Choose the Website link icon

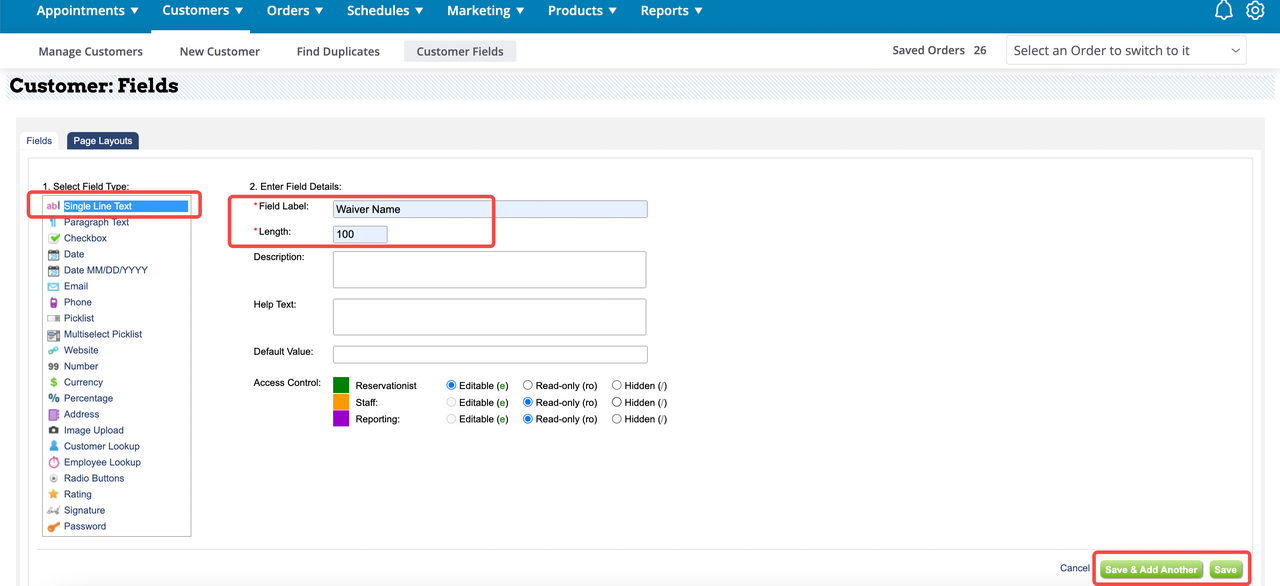[54, 350]
